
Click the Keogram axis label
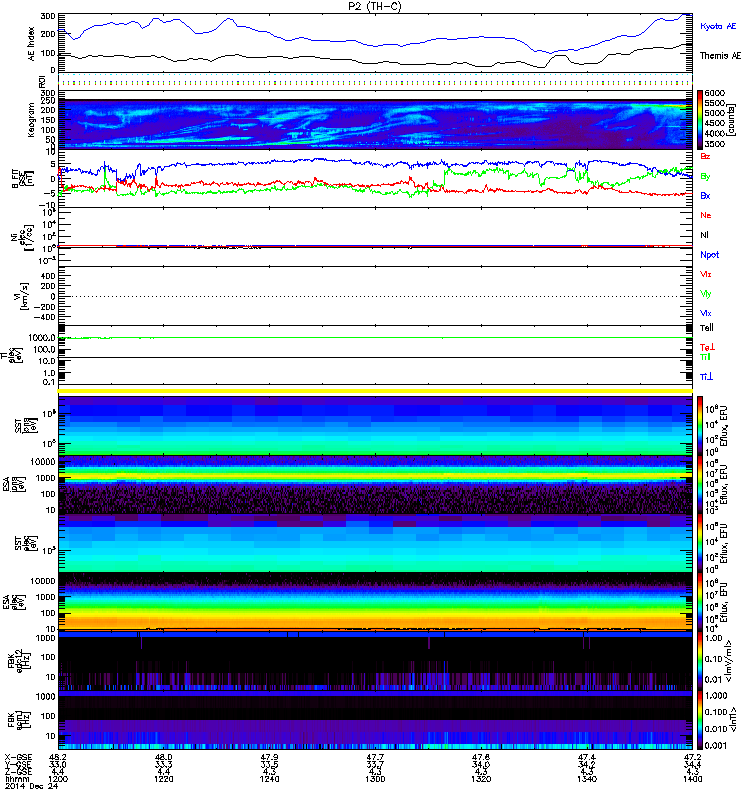click(32, 119)
